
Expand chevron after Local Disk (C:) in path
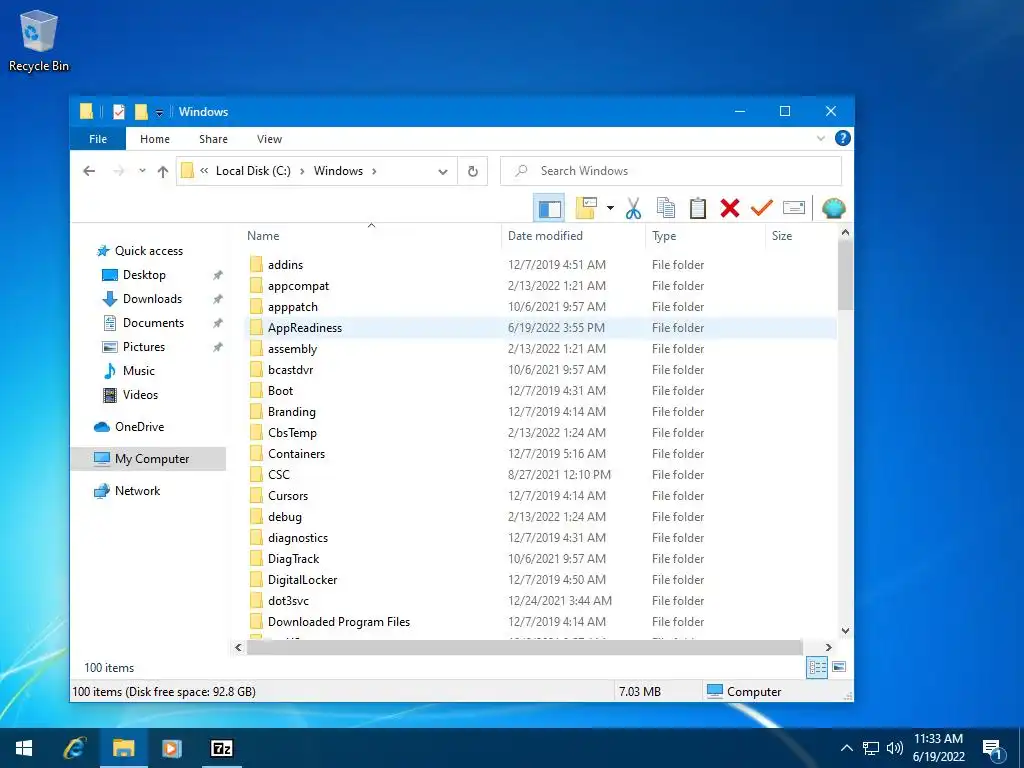pos(302,171)
